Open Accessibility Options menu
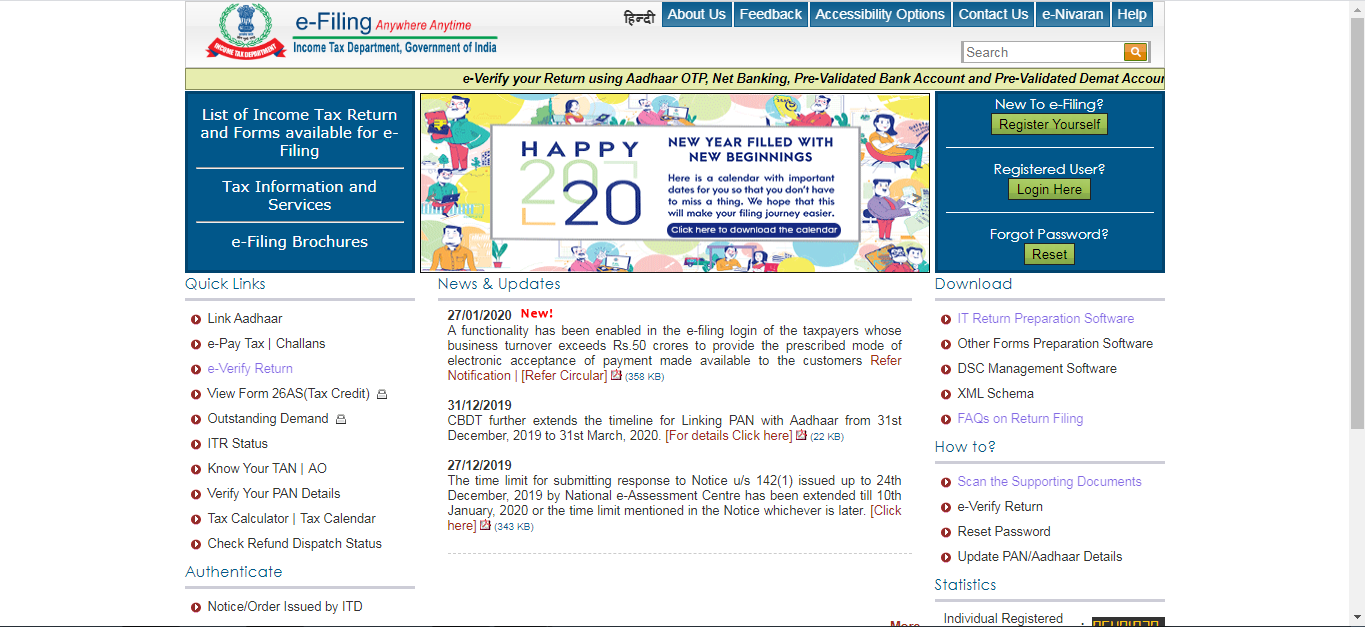1365x627 pixels. pos(879,14)
